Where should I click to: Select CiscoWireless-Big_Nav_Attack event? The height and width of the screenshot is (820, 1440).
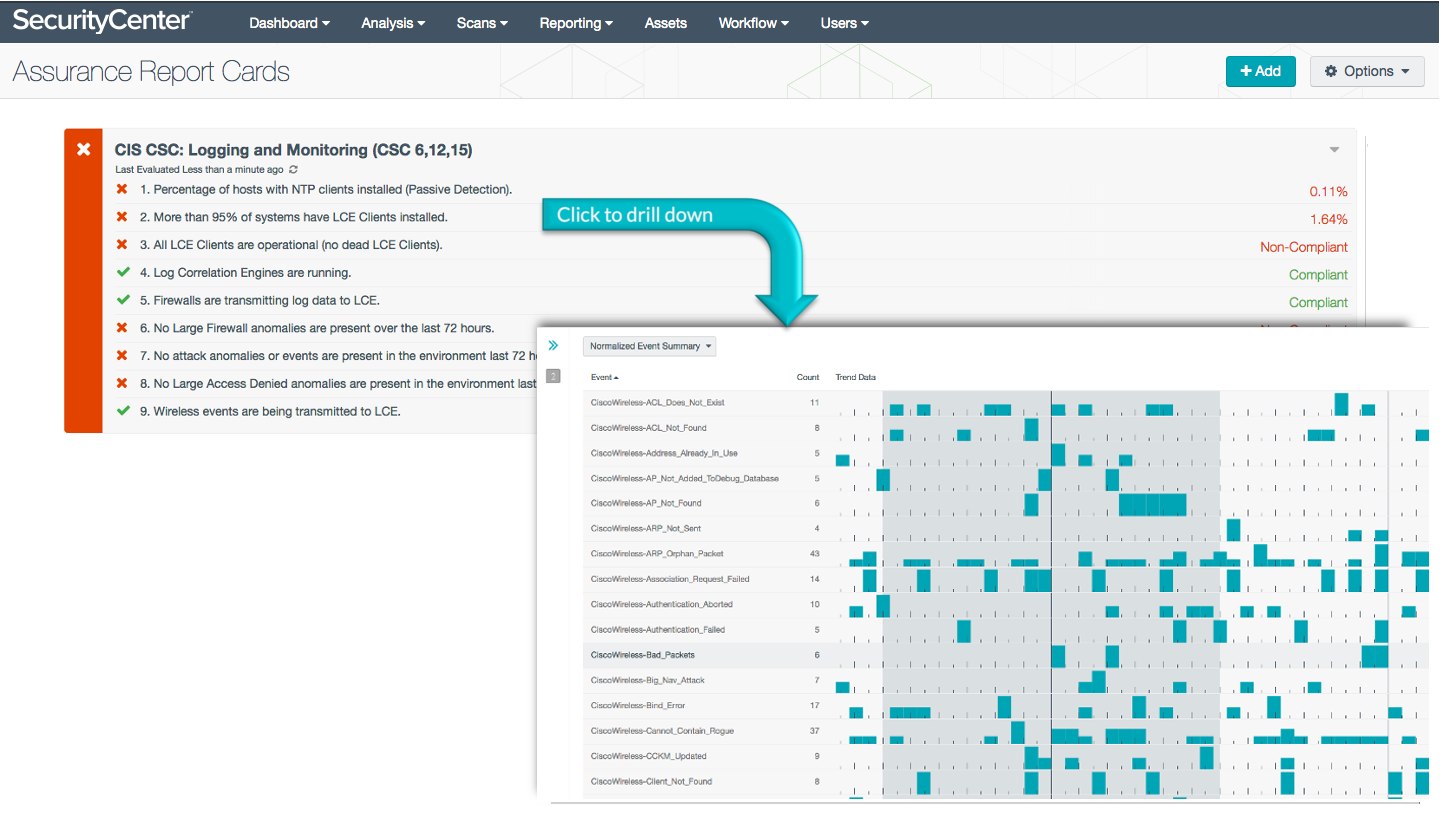(x=648, y=680)
